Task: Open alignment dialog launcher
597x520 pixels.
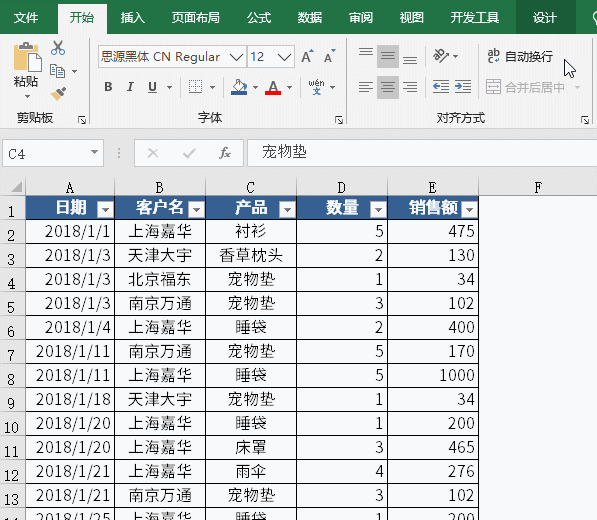Action: [x=585, y=120]
